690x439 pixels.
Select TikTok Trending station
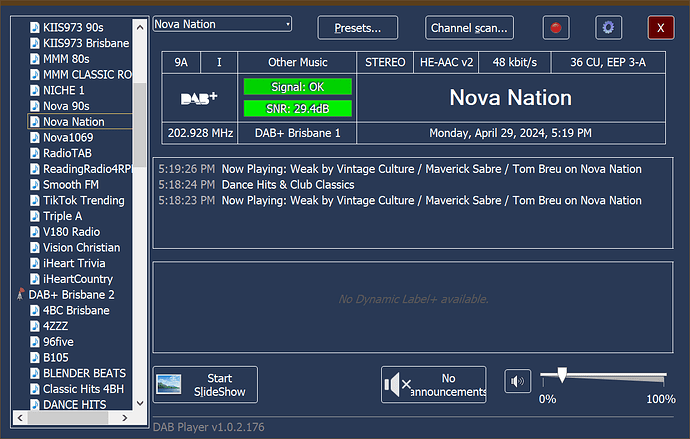(83, 201)
